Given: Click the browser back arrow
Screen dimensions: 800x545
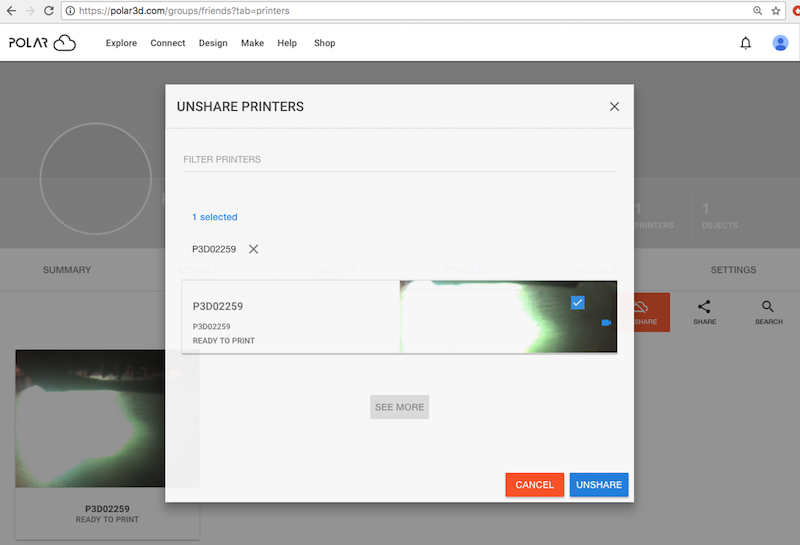Looking at the screenshot, I should click(x=11, y=11).
